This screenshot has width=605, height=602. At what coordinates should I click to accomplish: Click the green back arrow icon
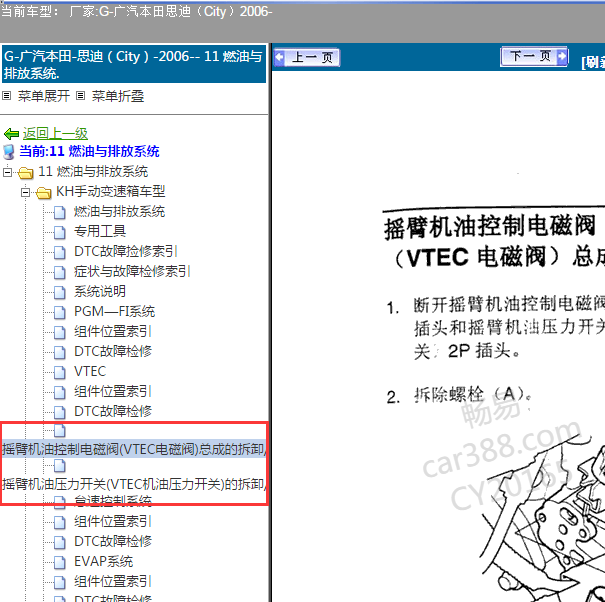tap(11, 134)
